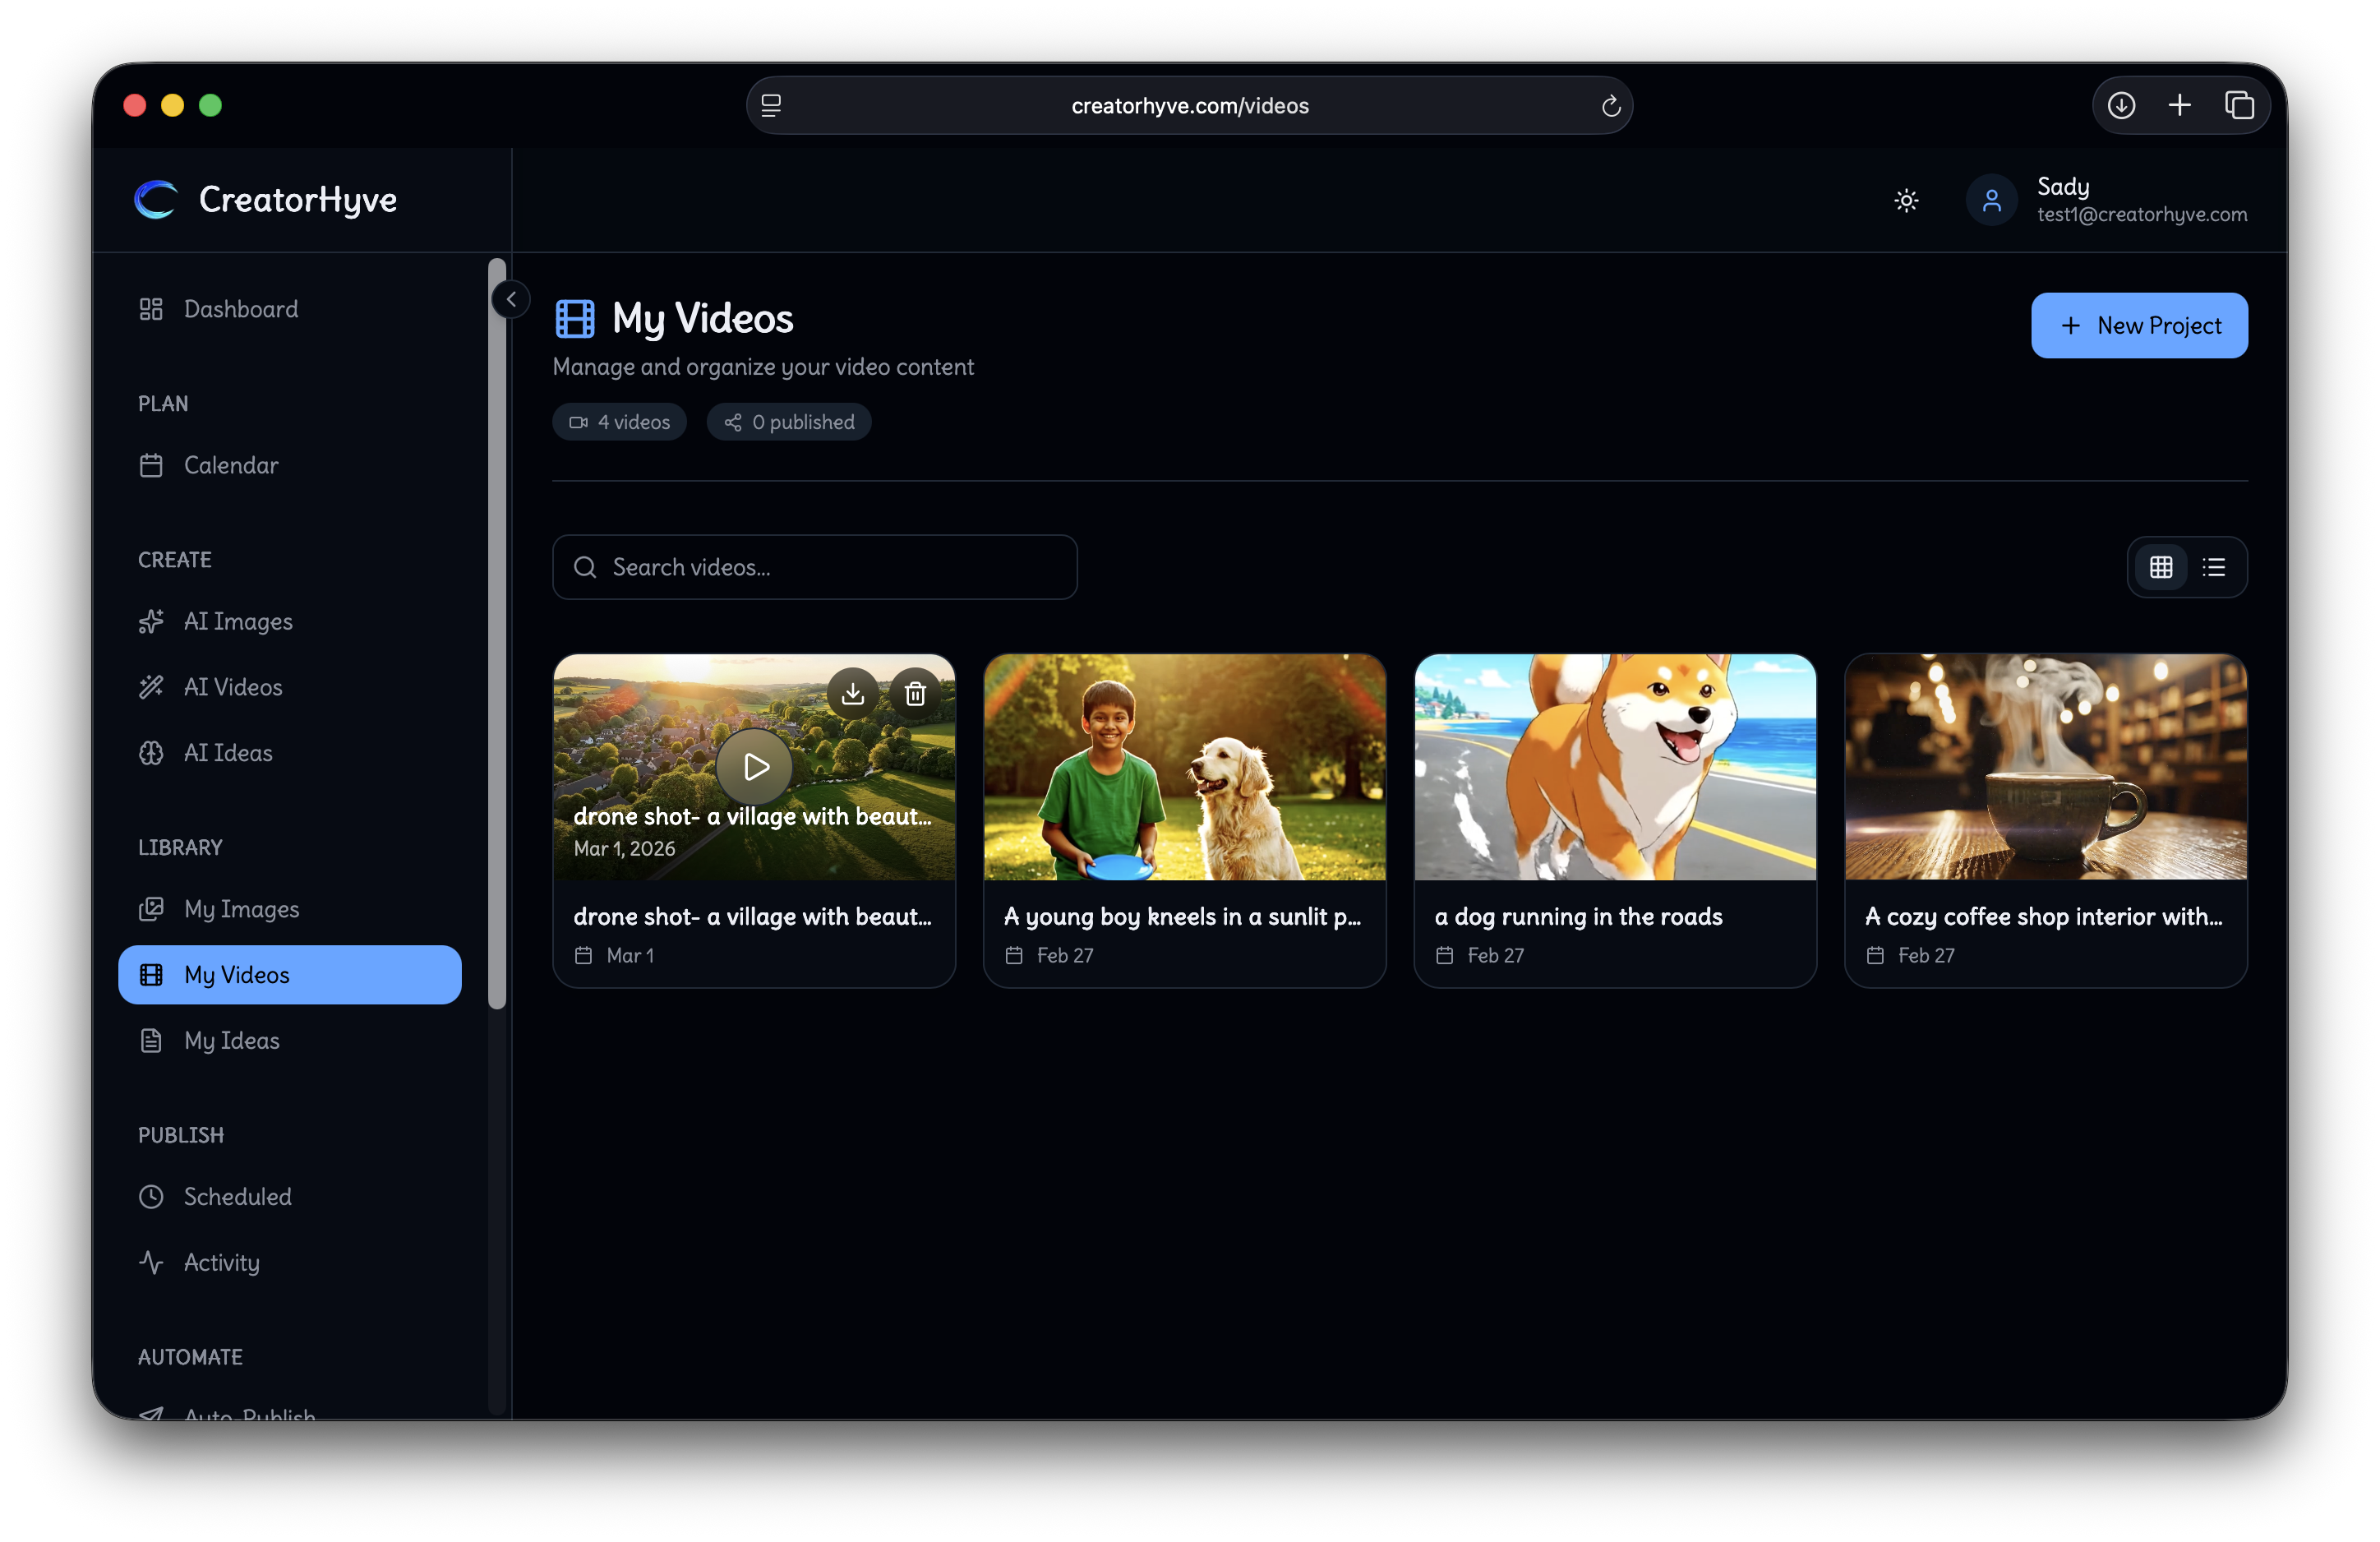Open AI Videos from the Create section
The width and height of the screenshot is (2380, 1542).
(233, 687)
